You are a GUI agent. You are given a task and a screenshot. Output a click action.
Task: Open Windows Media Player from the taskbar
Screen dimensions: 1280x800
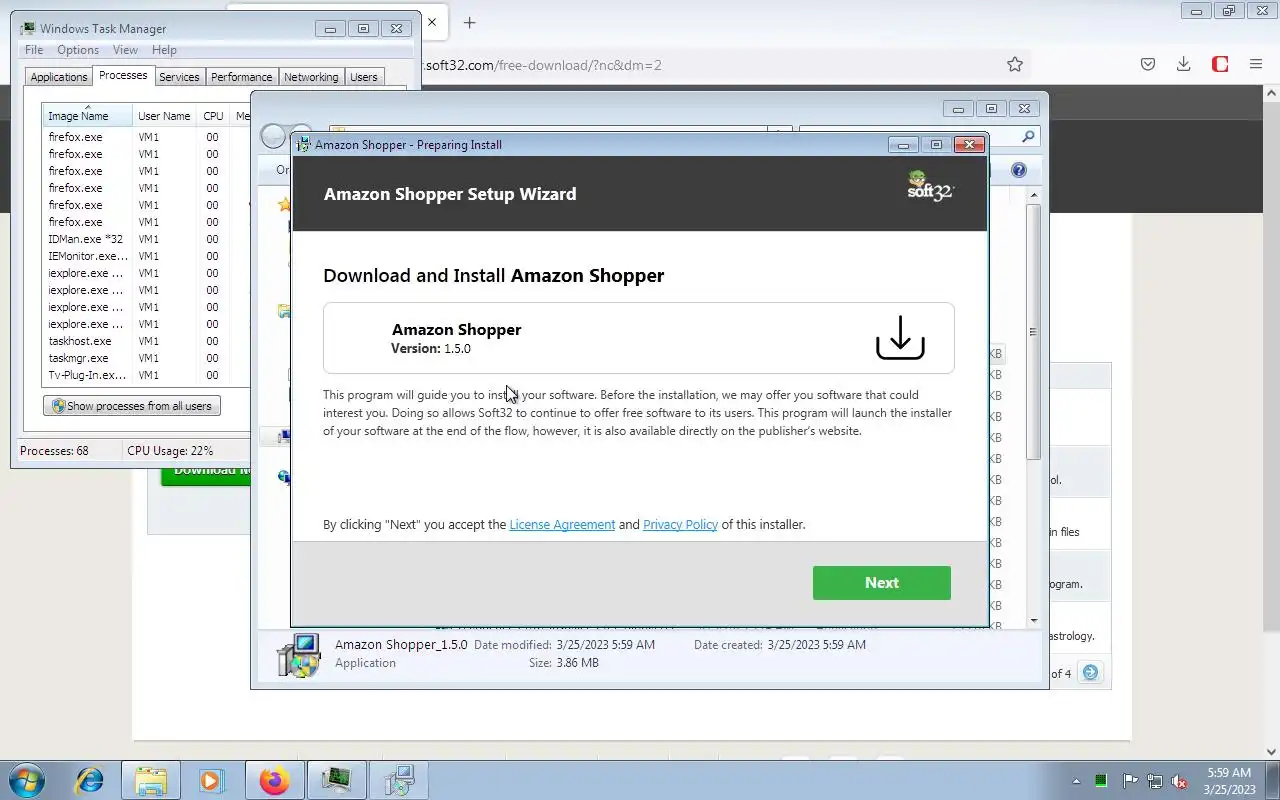click(211, 780)
